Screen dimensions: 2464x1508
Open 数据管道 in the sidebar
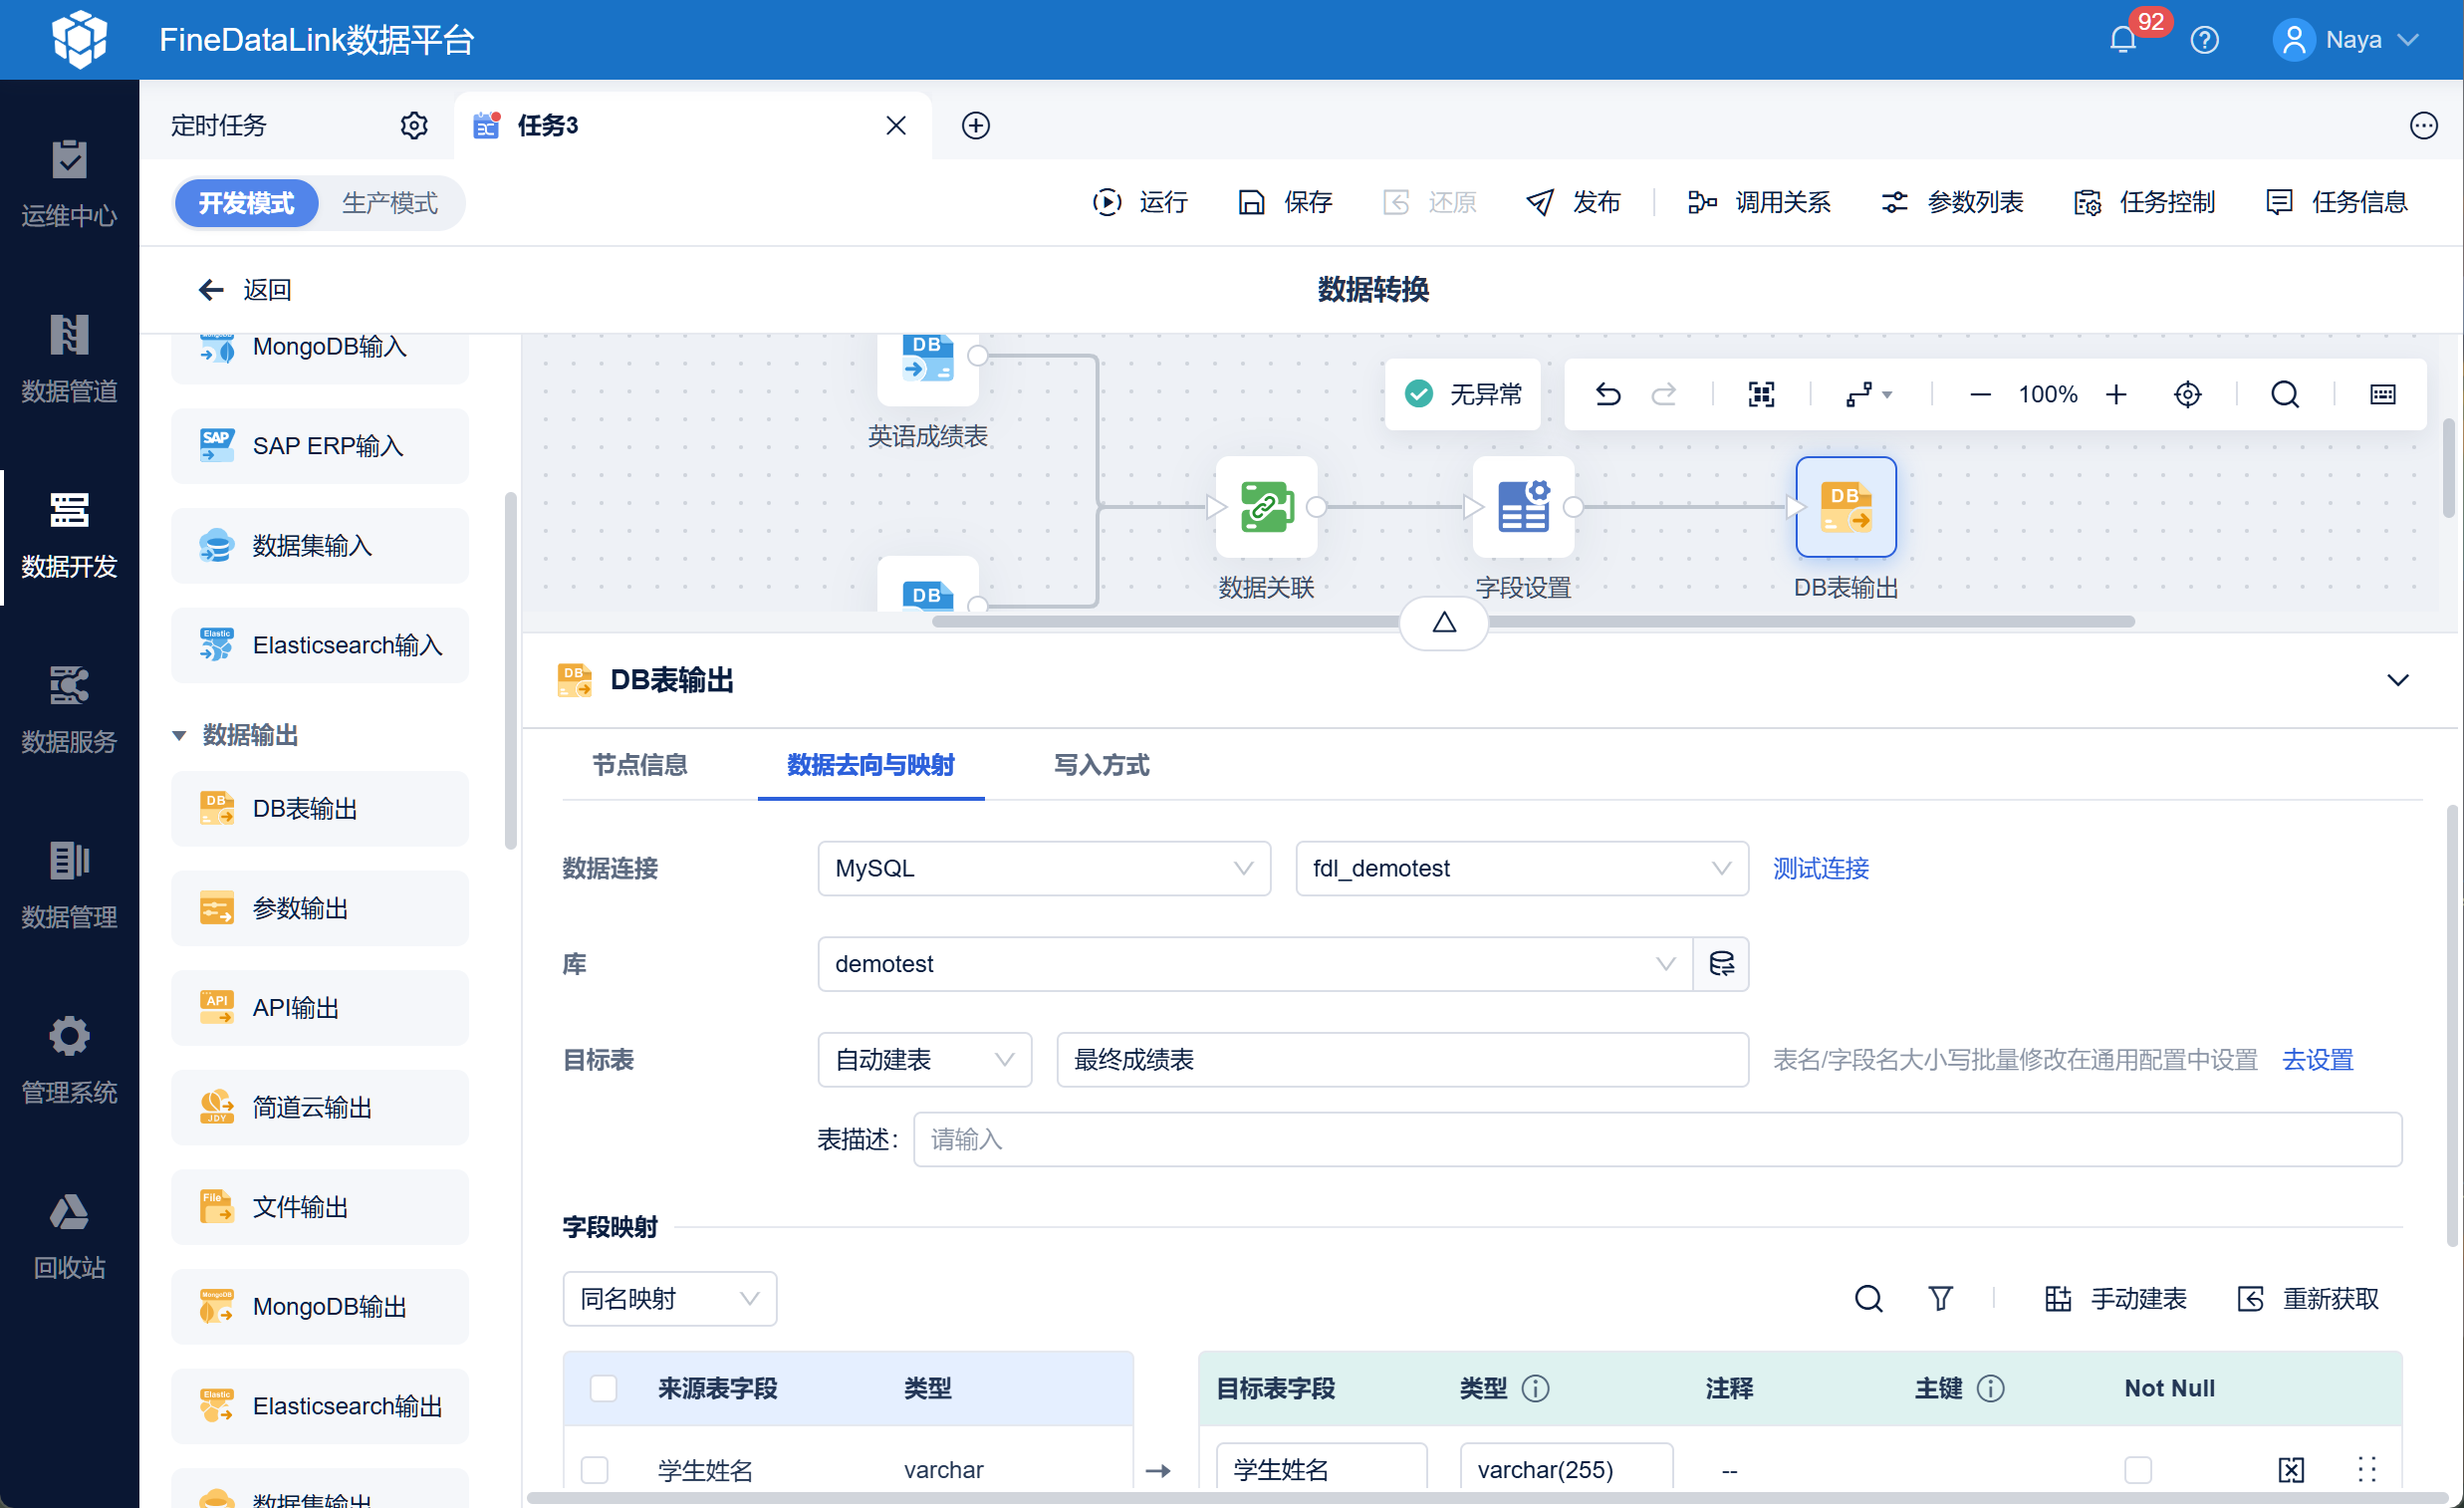tap(69, 360)
